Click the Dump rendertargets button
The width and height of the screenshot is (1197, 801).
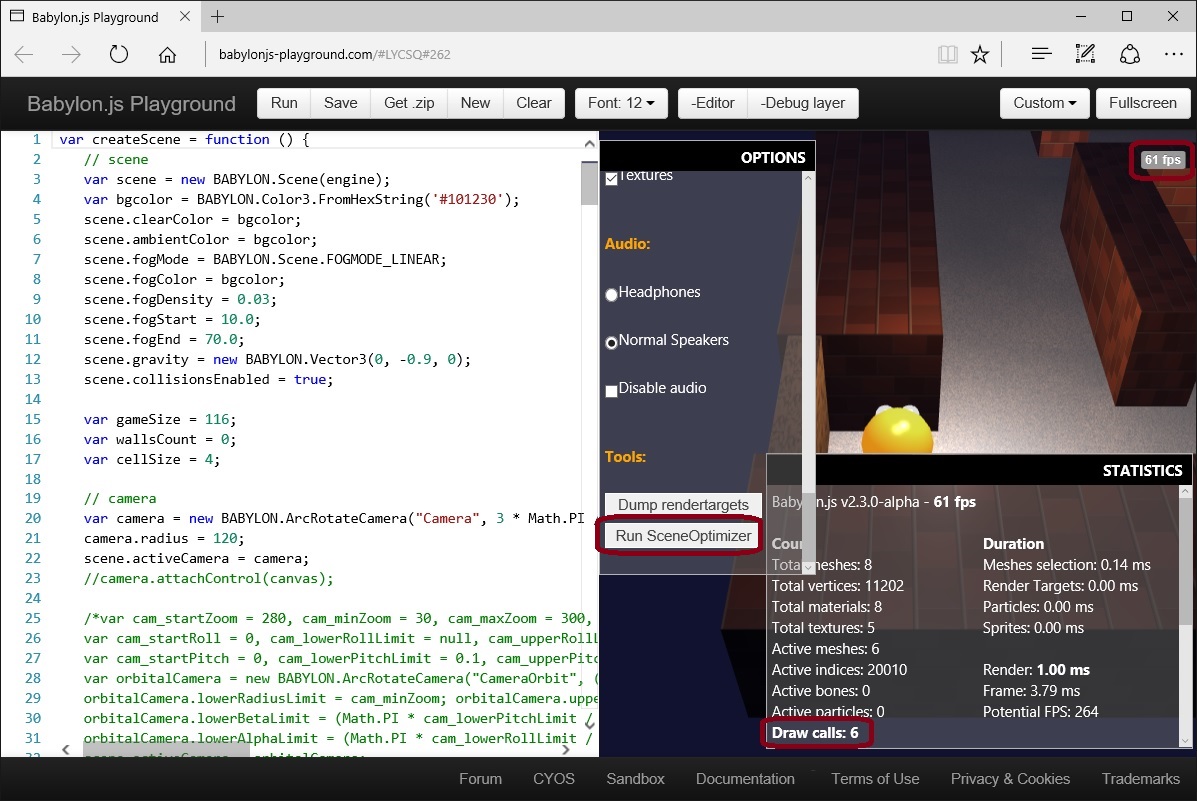click(x=683, y=505)
